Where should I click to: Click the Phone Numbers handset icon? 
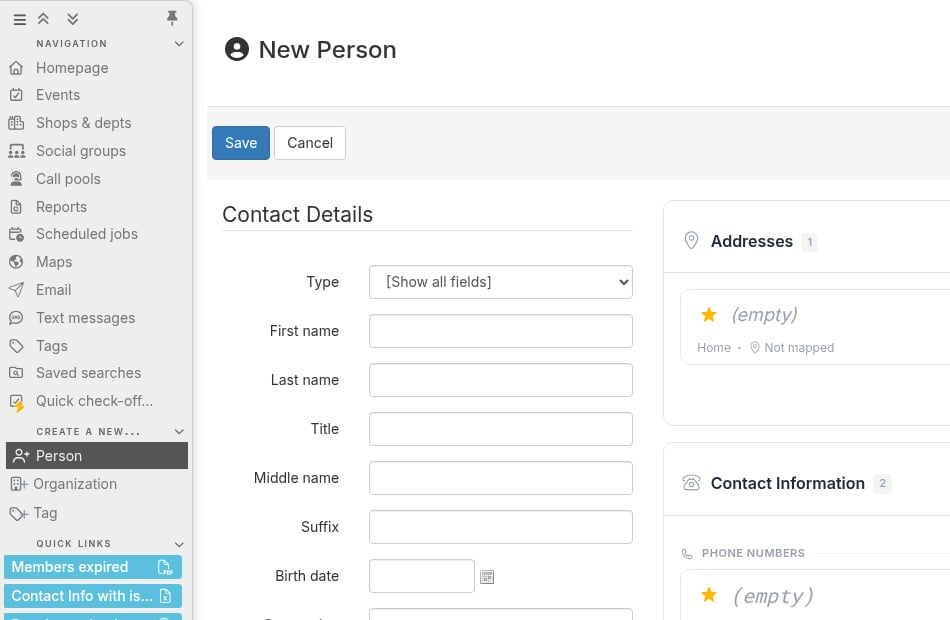point(687,553)
